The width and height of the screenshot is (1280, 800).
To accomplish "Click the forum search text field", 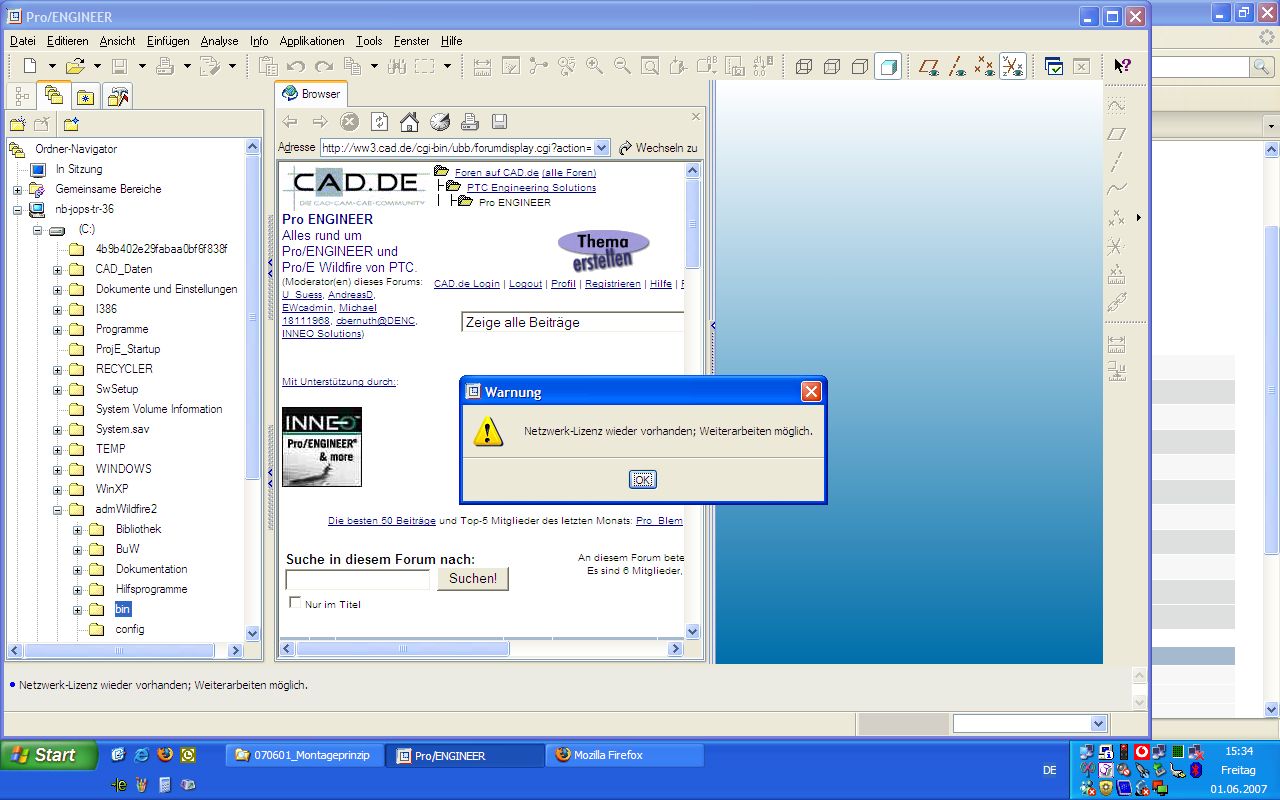I will (x=357, y=579).
